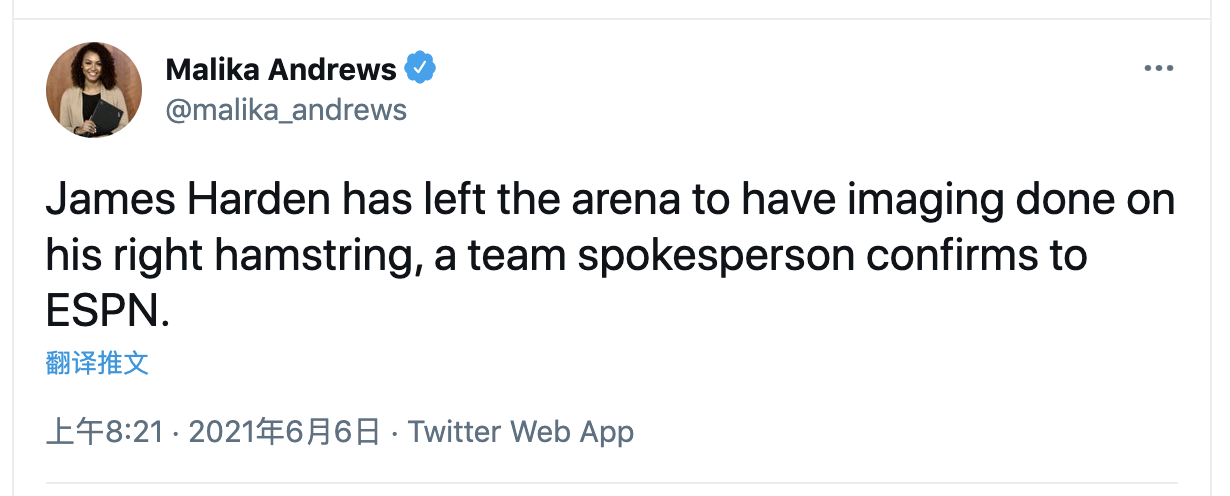The width and height of the screenshot is (1230, 496).
Task: Open Malika Andrews' profile picture
Action: 94,90
